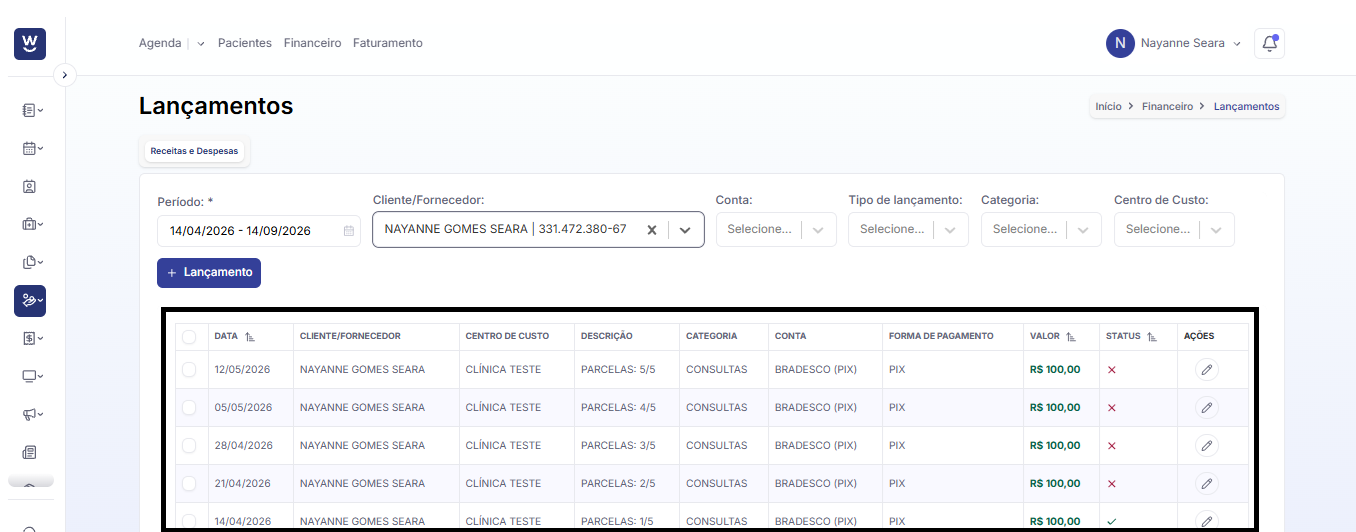This screenshot has height=532, width=1356.
Task: Select the checkbox for the 28/04/2026 row
Action: 189,446
